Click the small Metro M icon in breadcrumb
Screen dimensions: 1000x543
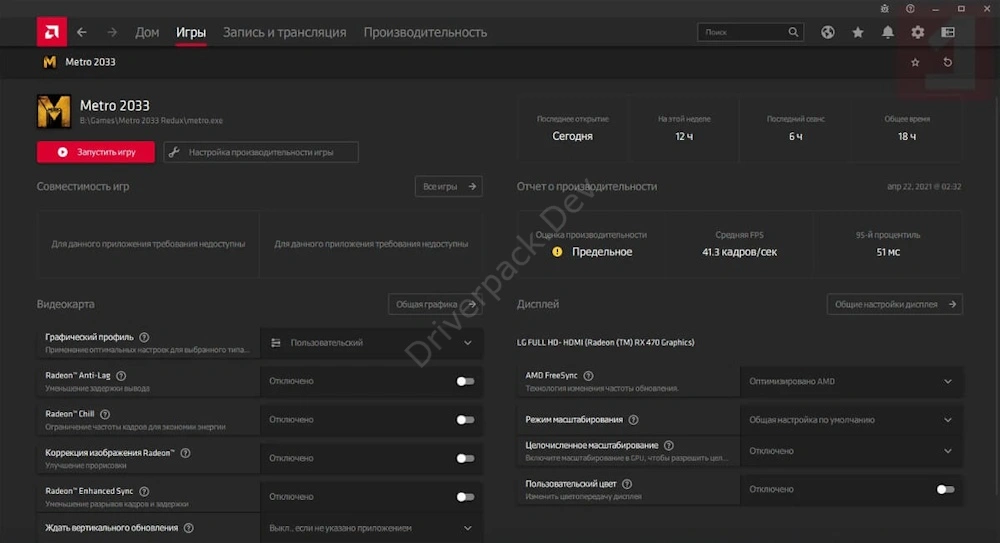coord(49,62)
